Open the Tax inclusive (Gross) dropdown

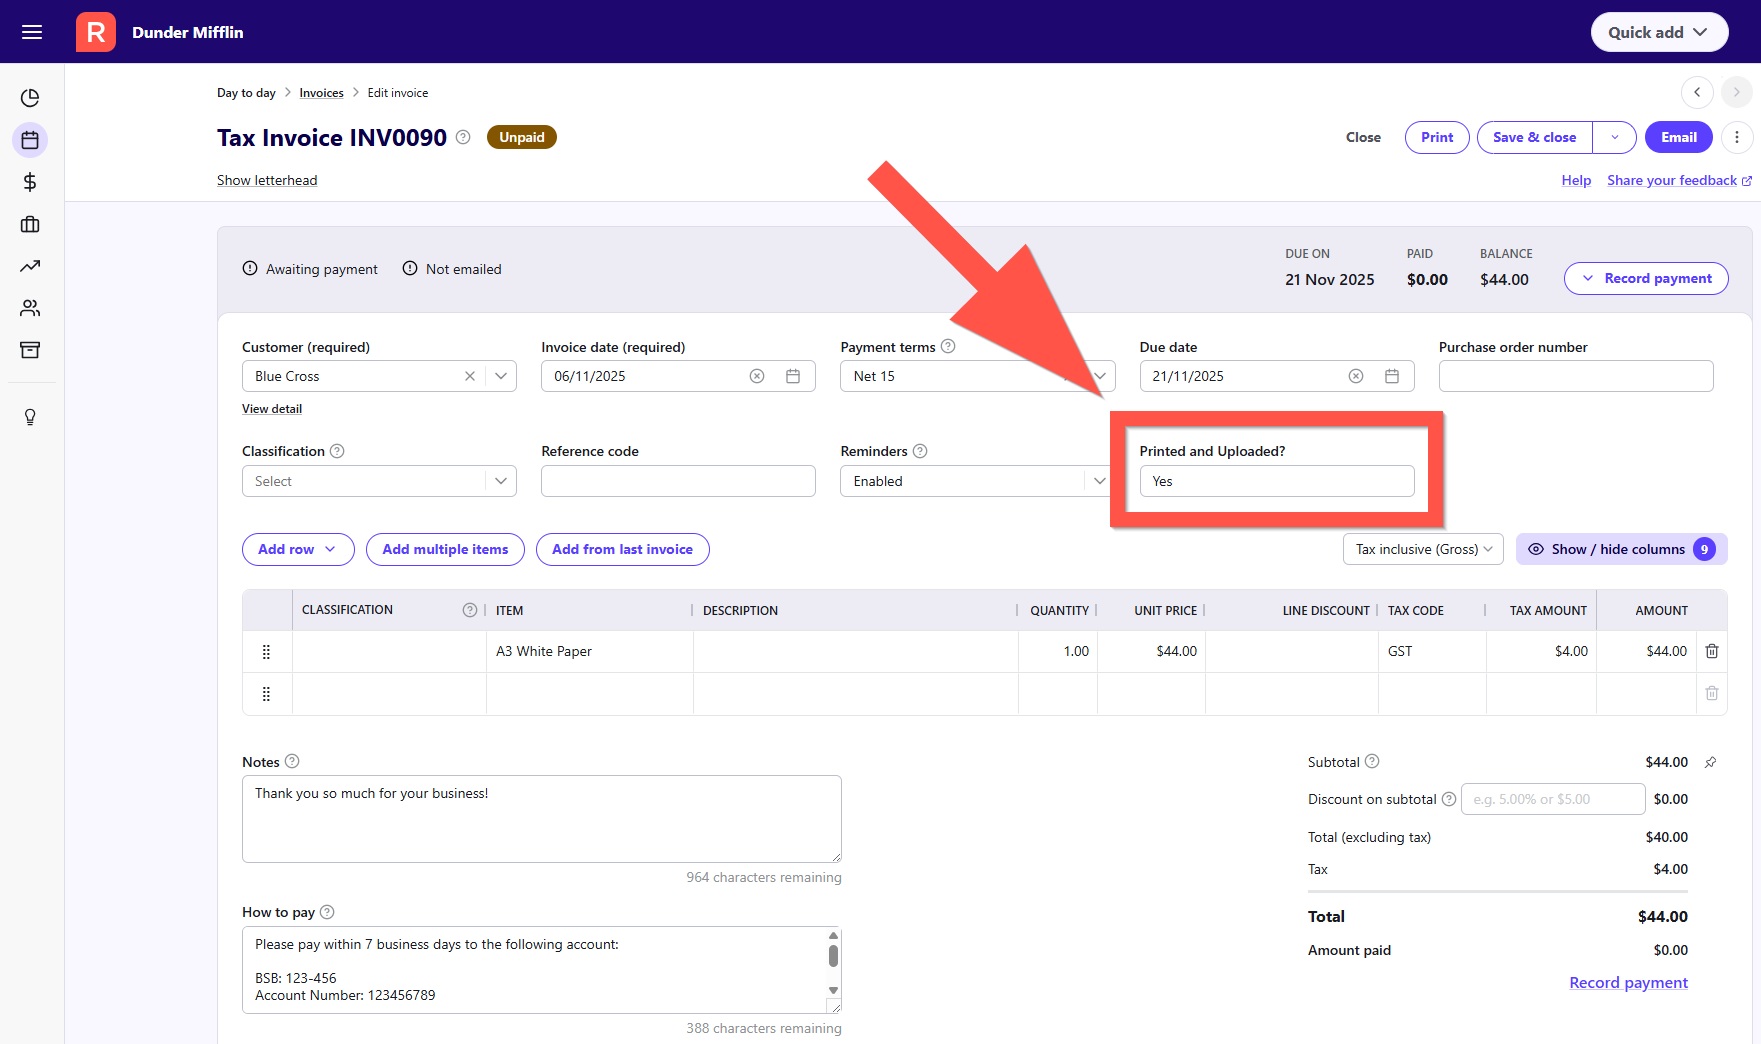point(1423,549)
